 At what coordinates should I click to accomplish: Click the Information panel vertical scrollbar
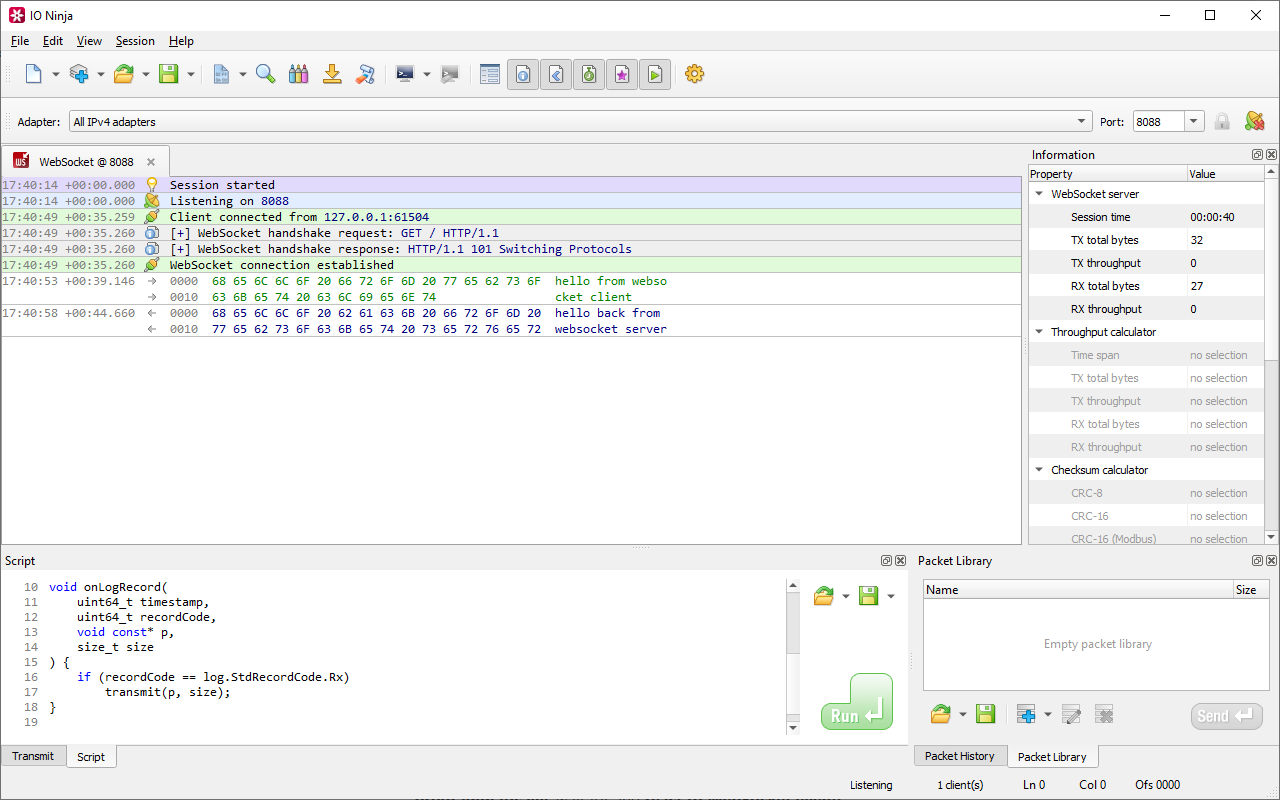1271,355
